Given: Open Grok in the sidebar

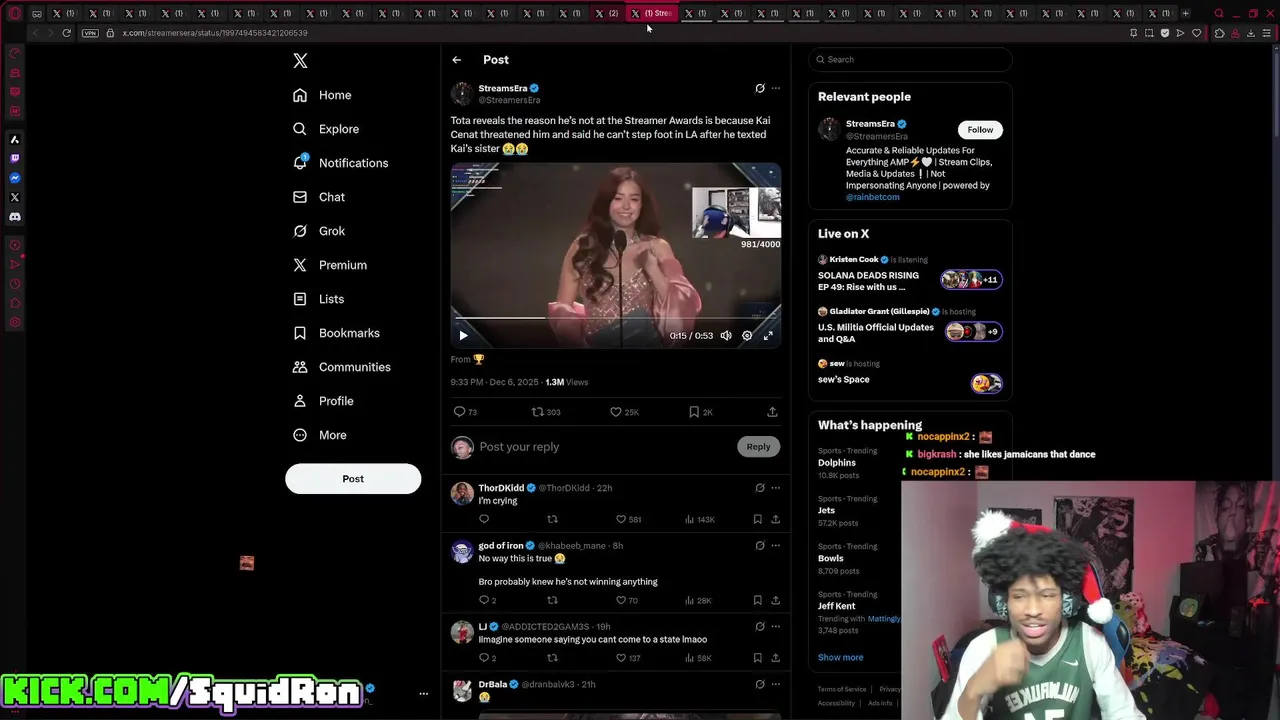Looking at the screenshot, I should (320, 231).
